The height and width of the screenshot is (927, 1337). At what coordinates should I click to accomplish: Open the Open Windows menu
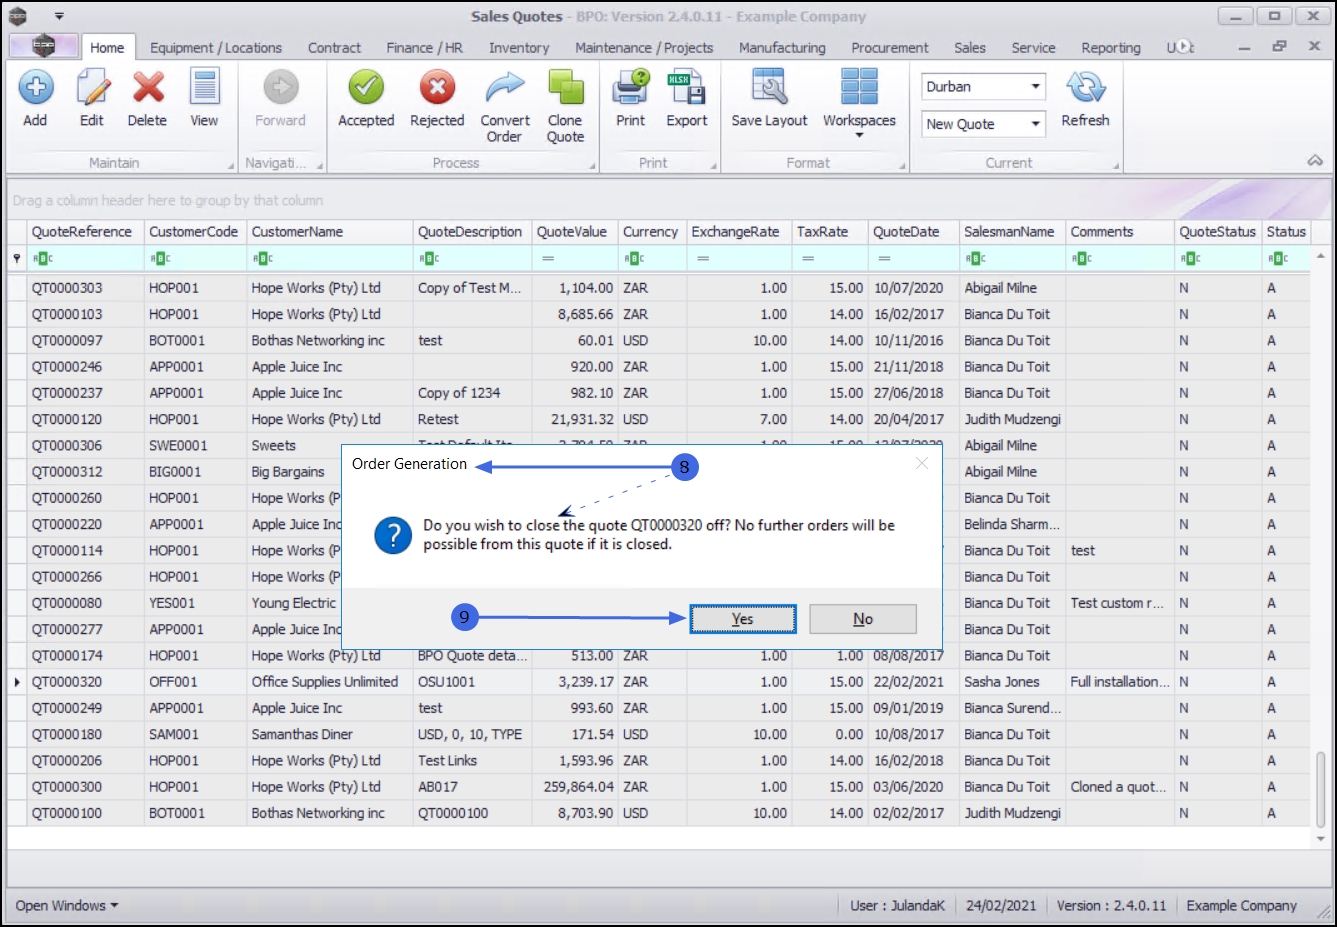pyautogui.click(x=67, y=905)
